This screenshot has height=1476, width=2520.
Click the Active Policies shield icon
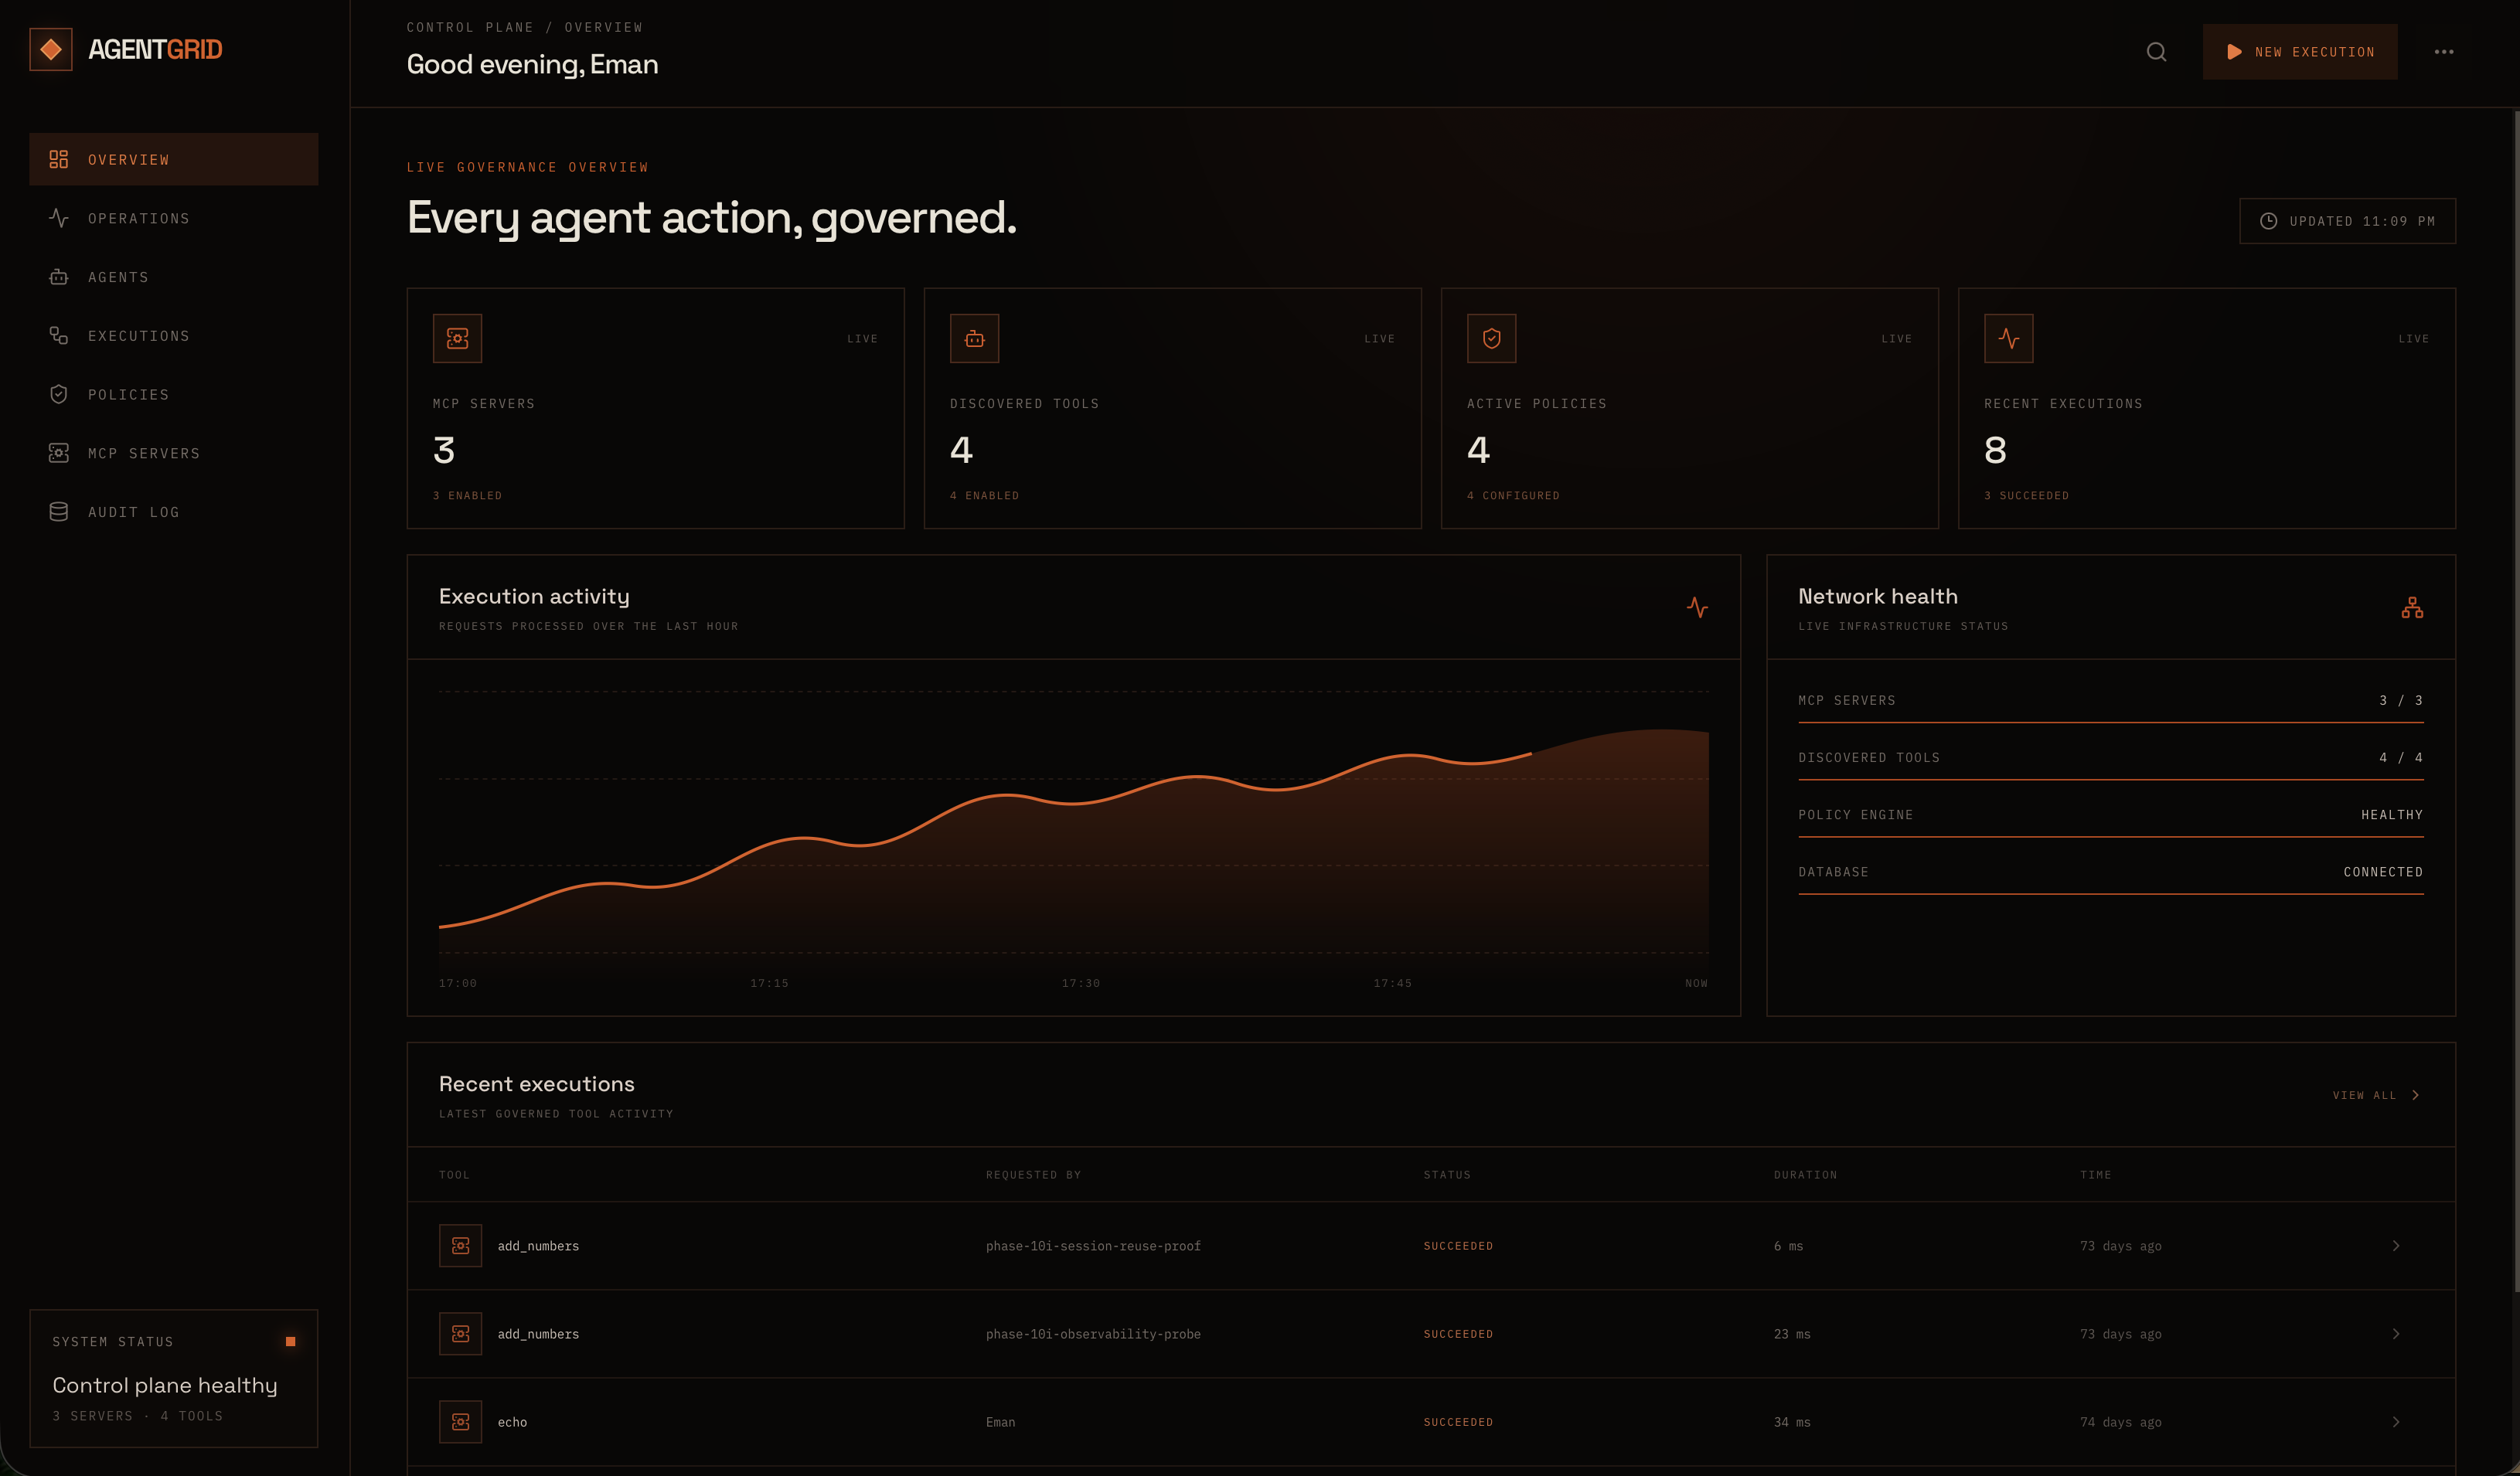(x=1491, y=338)
